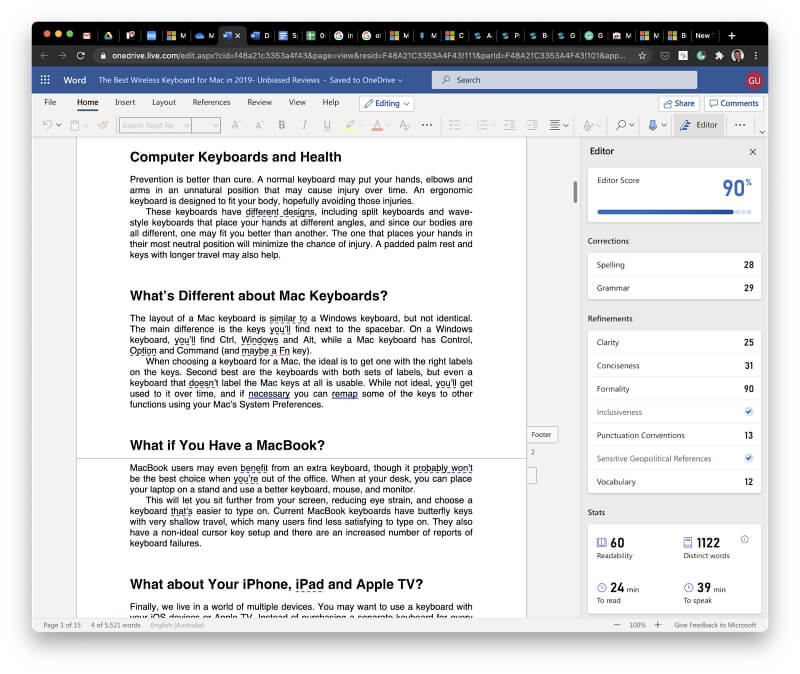
Task: Click into the Search box
Action: tap(564, 80)
